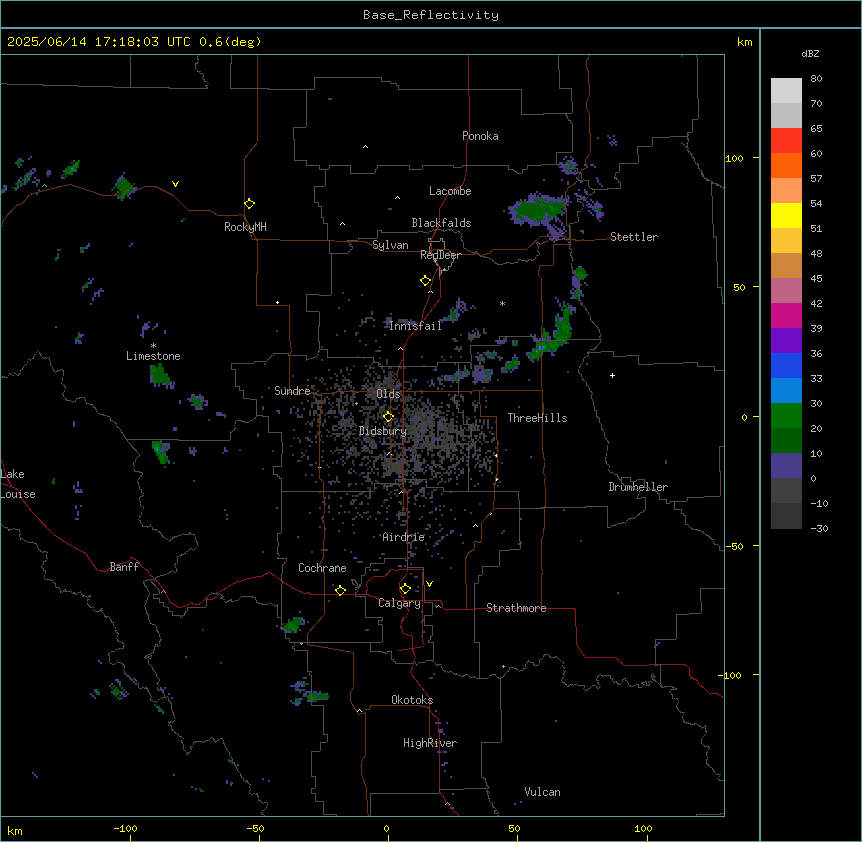Select the 30 dBZ green legend swatch
Image resolution: width=862 pixels, height=842 pixels.
click(786, 416)
